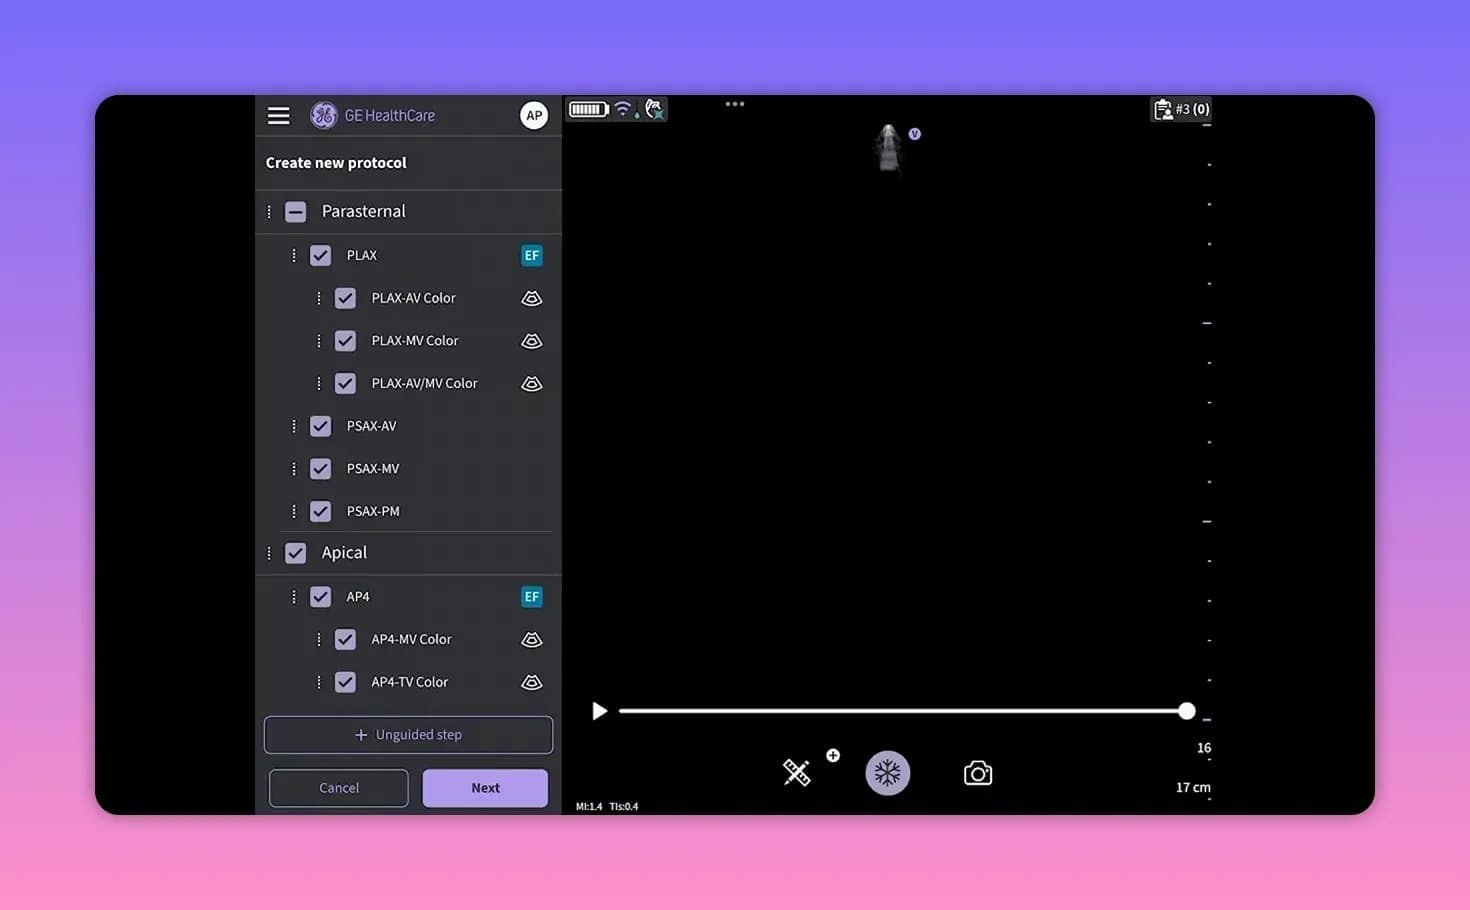Screen dimensions: 1470x910
Task: Open drag-handle options for PLAX-AV/MV Color
Action: pos(318,384)
